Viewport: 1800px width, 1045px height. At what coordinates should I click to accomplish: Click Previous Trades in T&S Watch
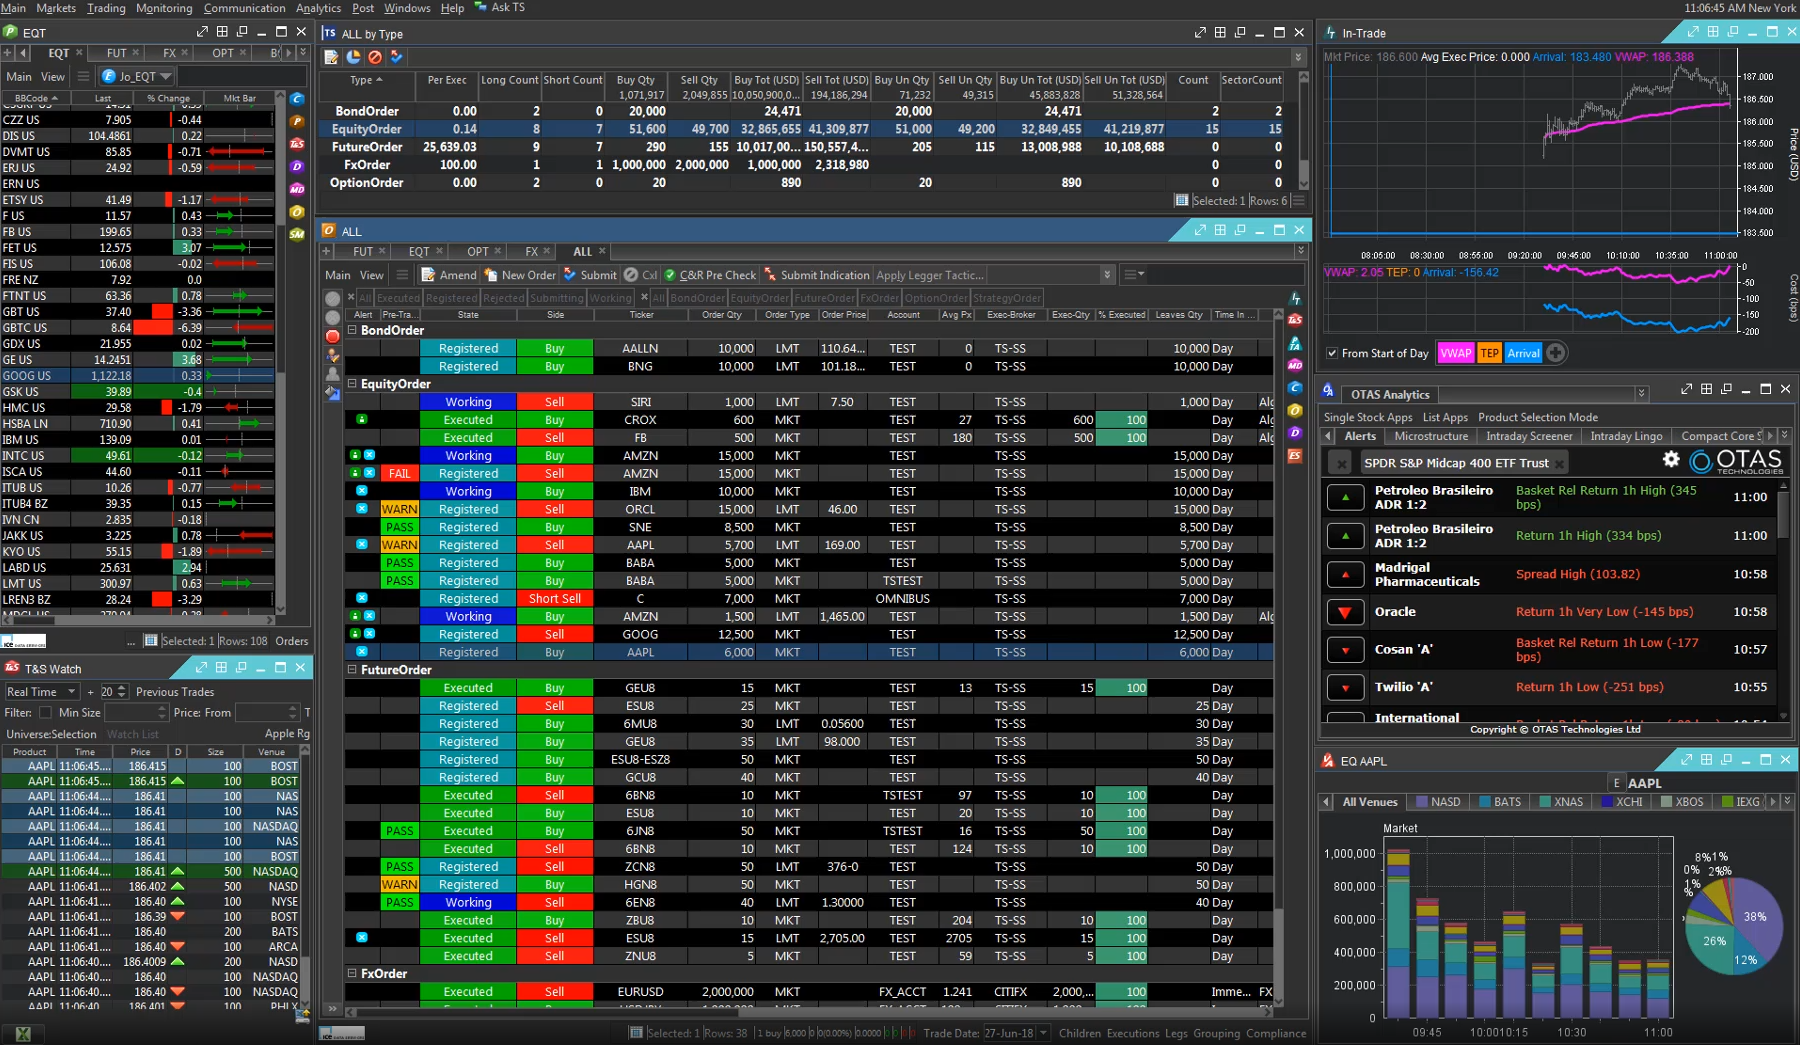pos(175,692)
